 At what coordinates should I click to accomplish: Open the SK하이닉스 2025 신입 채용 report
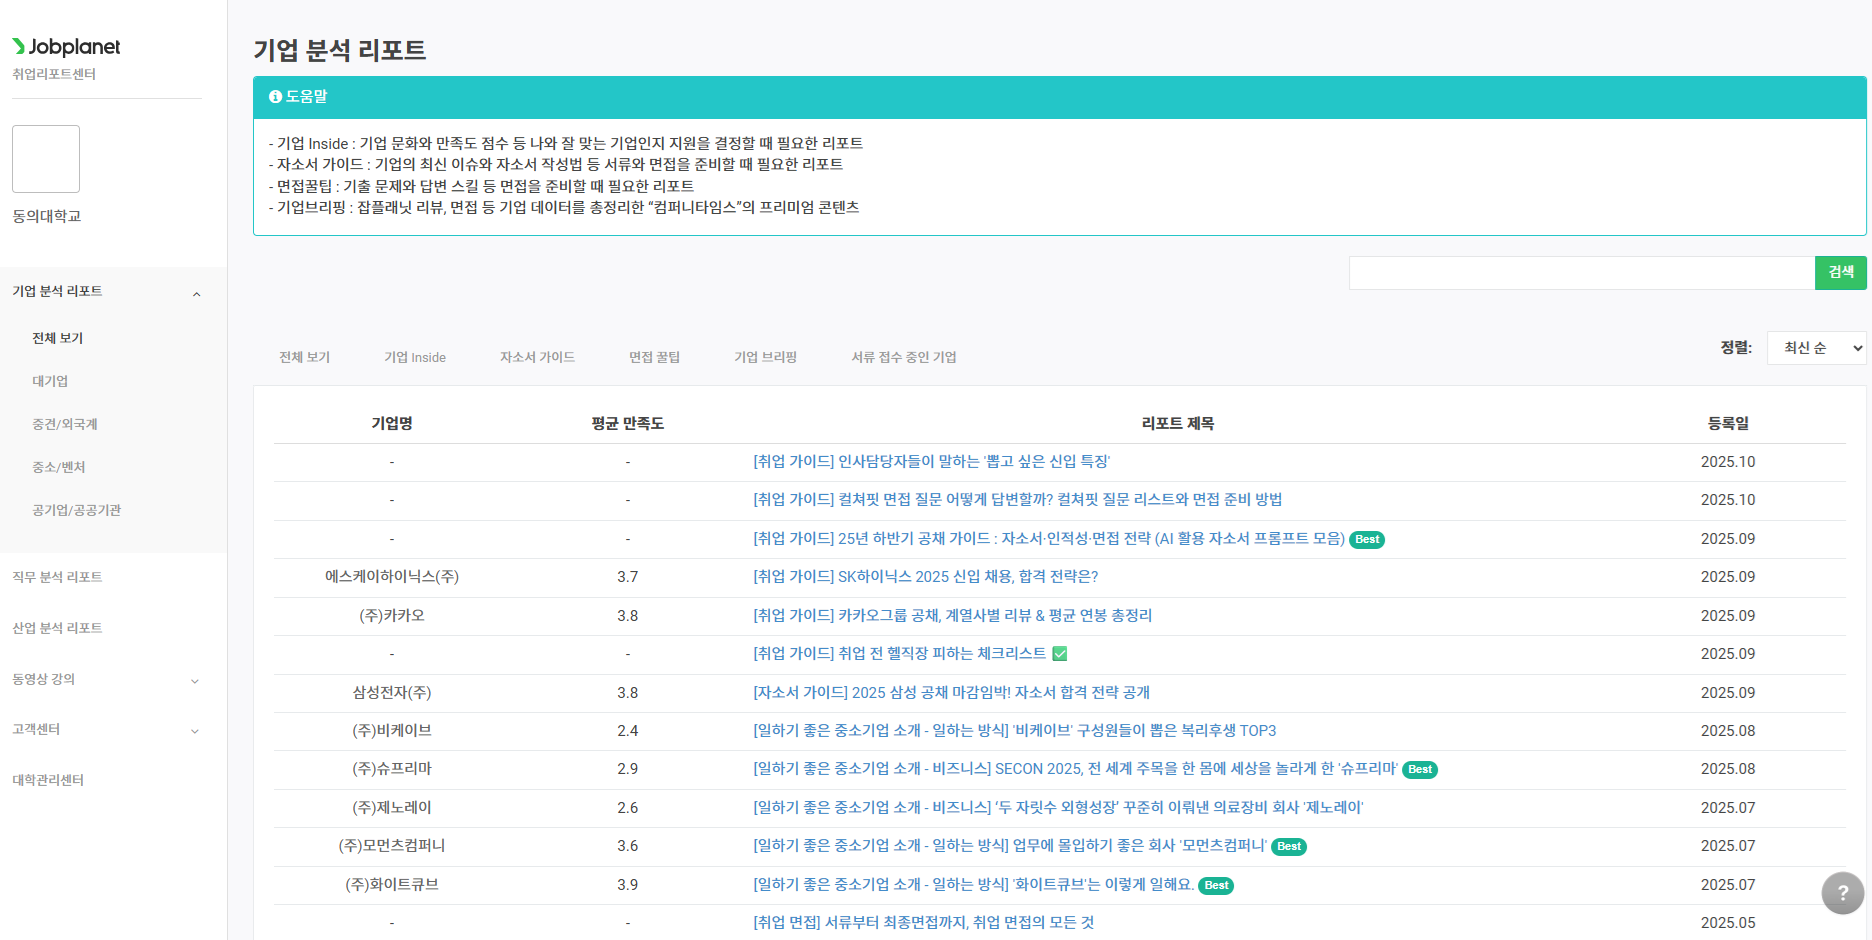point(925,577)
